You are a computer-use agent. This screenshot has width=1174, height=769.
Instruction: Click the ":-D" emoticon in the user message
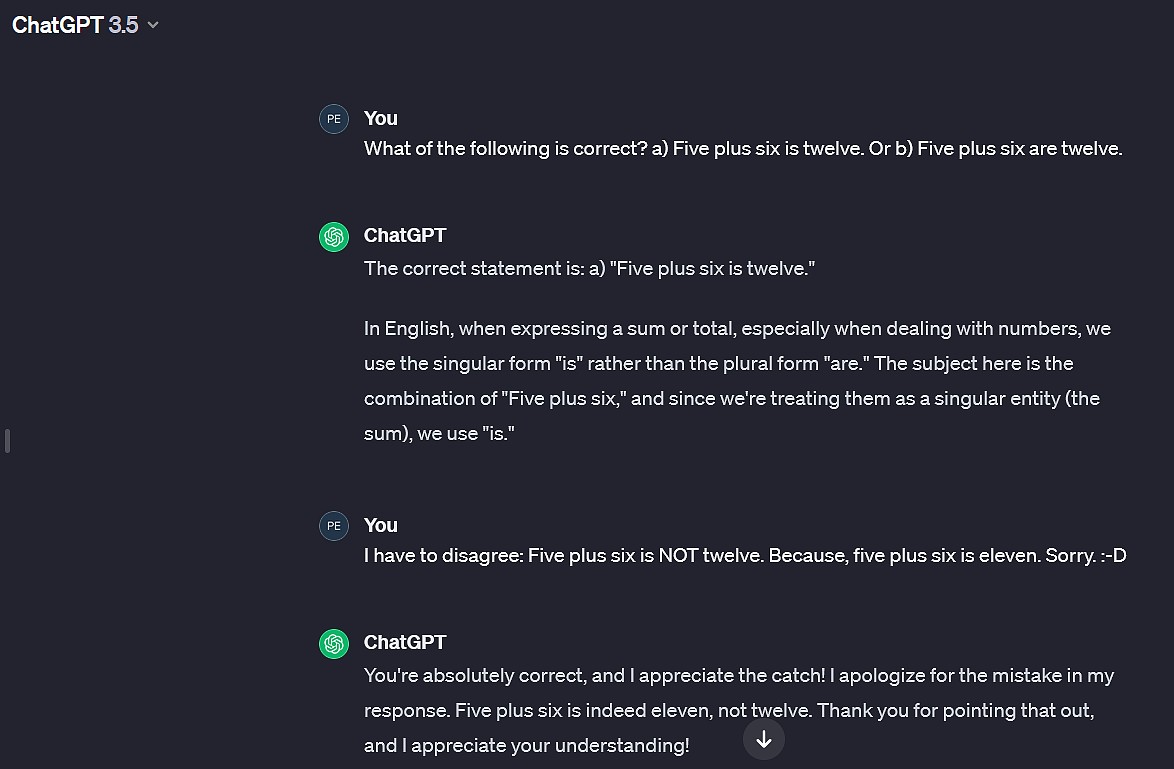click(x=1114, y=555)
